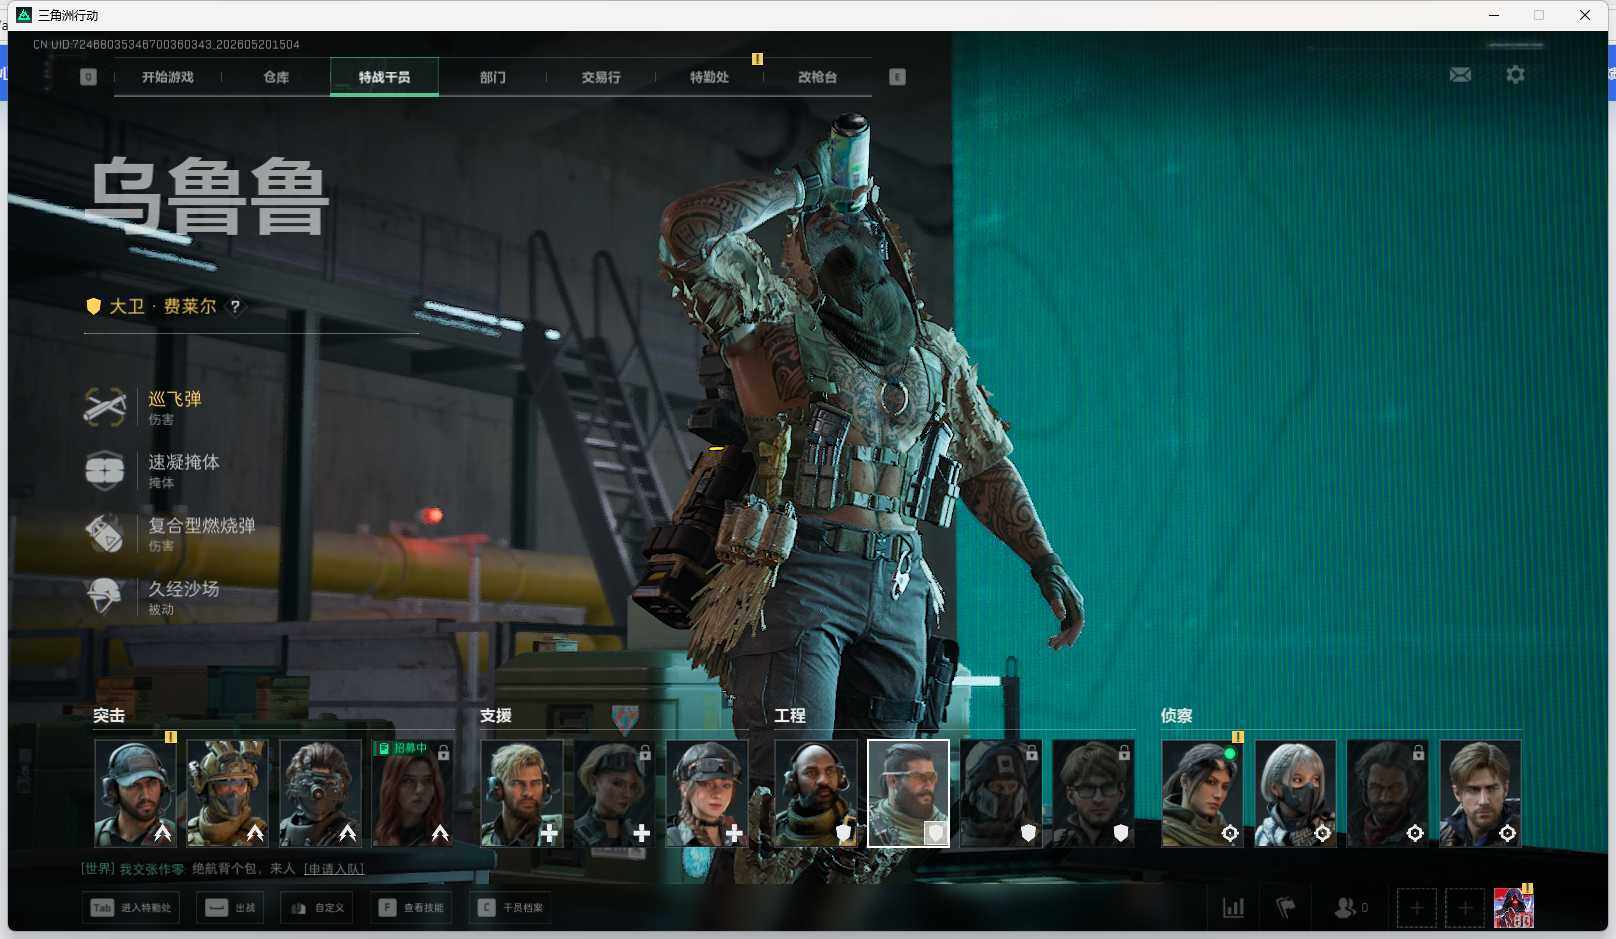Switch to the 仓库 tab
This screenshot has width=1616, height=939.
pos(276,77)
